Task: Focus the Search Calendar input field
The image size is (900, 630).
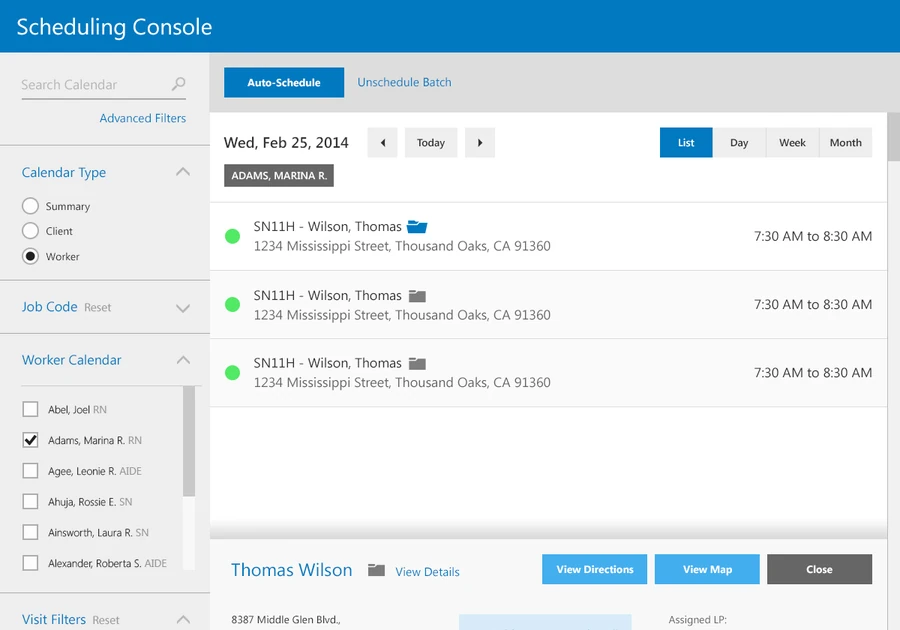Action: [103, 85]
